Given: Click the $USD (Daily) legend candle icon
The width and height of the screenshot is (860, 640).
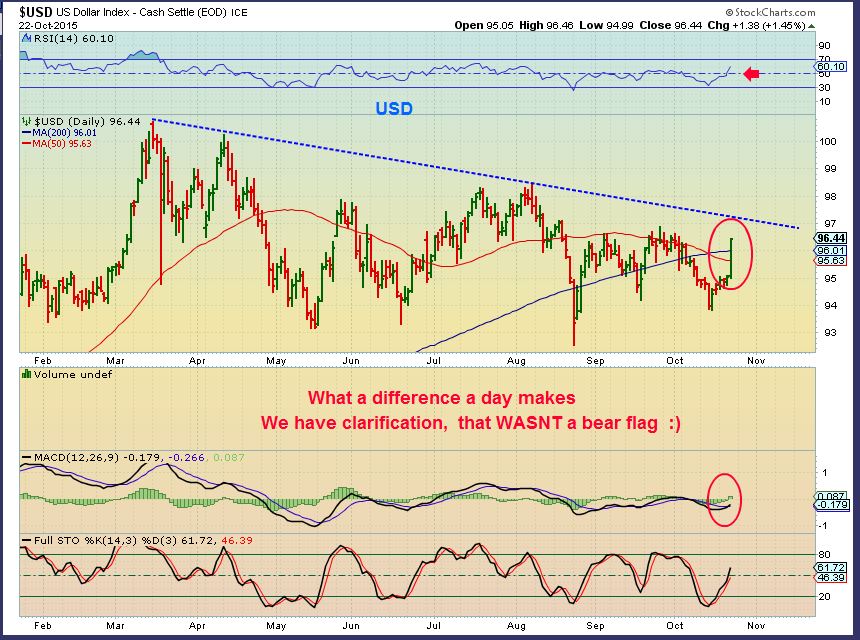Looking at the screenshot, I should point(26,122).
